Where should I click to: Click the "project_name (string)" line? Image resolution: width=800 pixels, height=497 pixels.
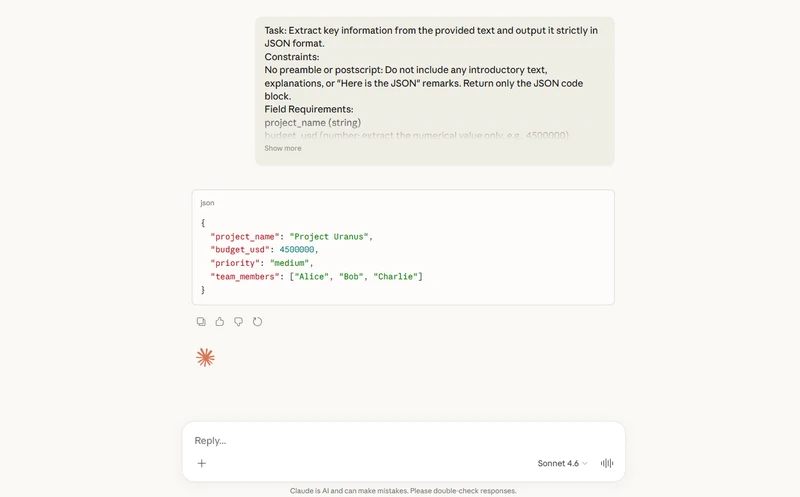(x=312, y=122)
